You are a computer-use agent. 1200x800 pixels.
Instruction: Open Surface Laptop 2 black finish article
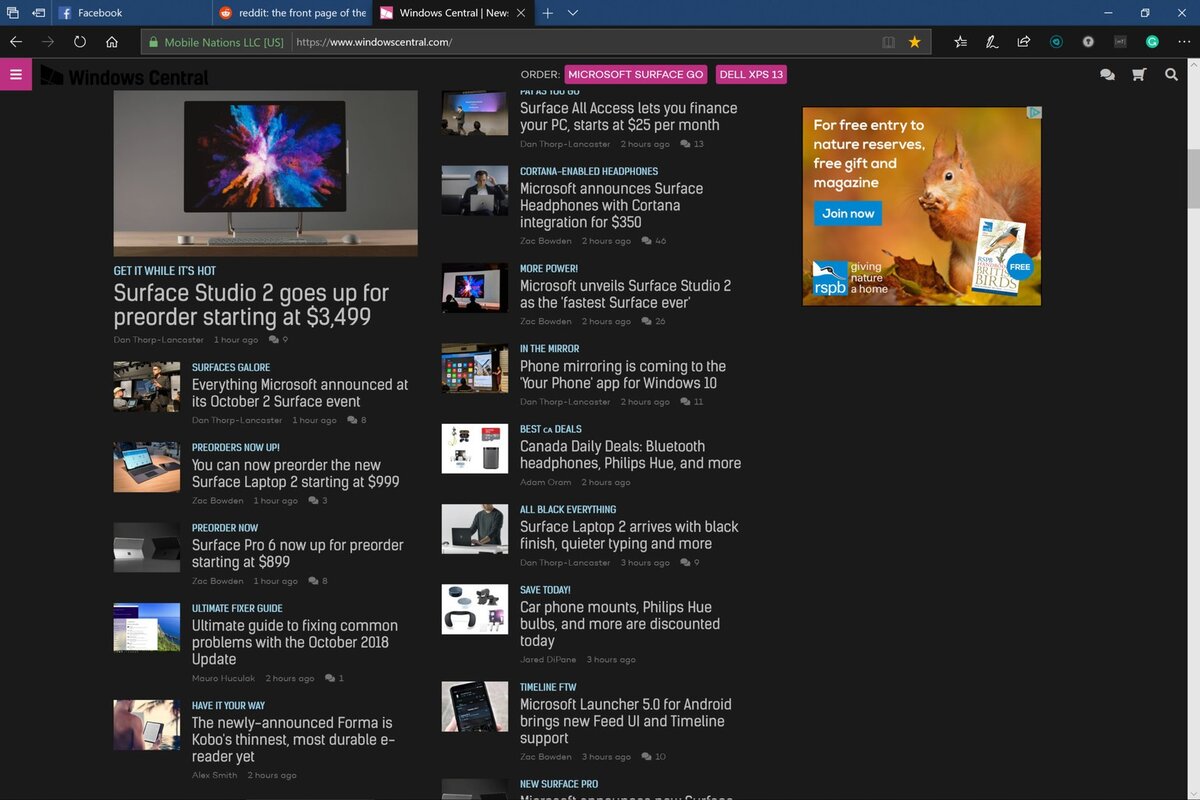coord(630,535)
